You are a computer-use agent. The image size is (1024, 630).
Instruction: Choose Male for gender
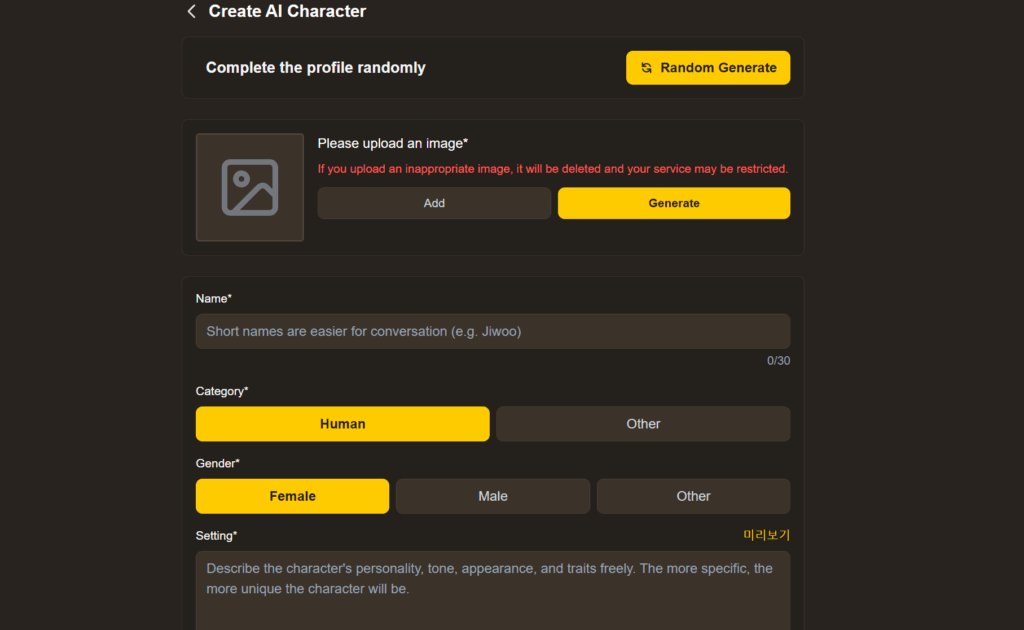coord(492,495)
